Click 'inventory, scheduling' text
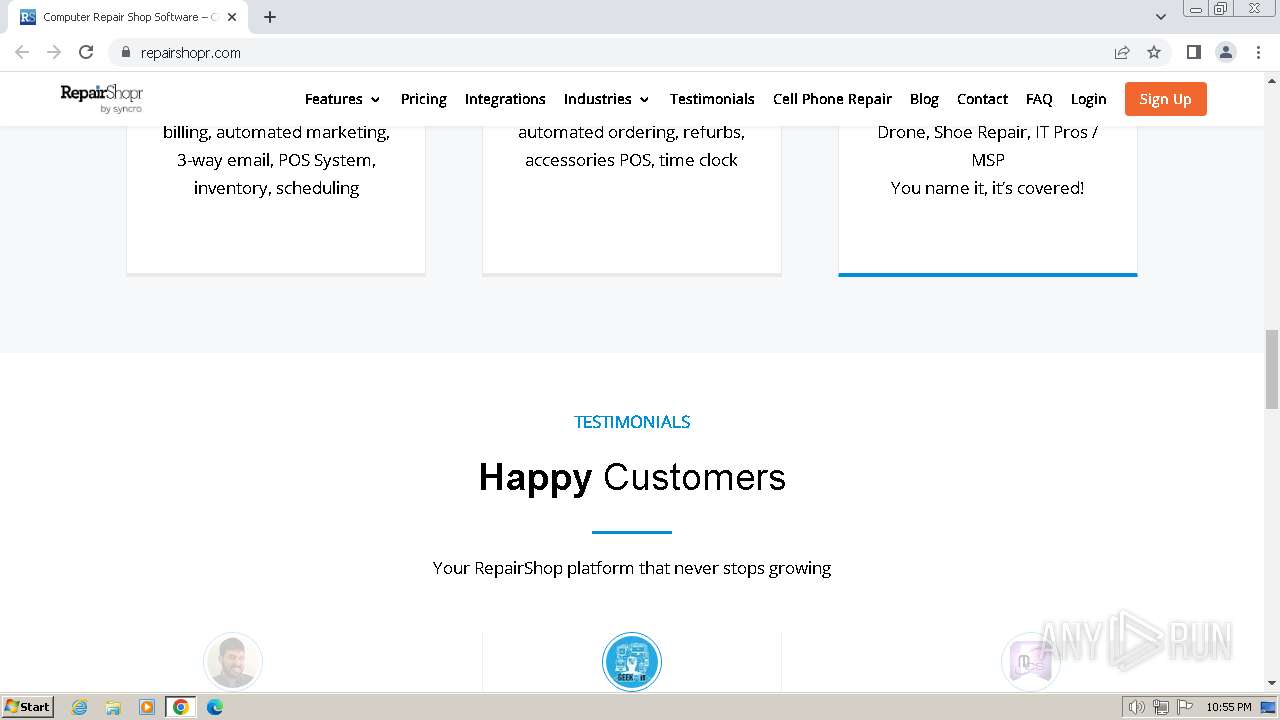 (276, 188)
